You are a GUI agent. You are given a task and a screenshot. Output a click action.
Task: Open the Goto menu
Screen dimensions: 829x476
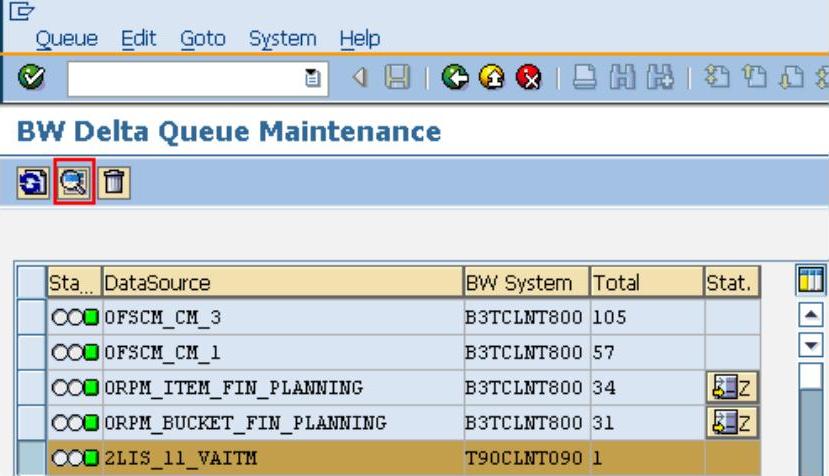click(203, 39)
